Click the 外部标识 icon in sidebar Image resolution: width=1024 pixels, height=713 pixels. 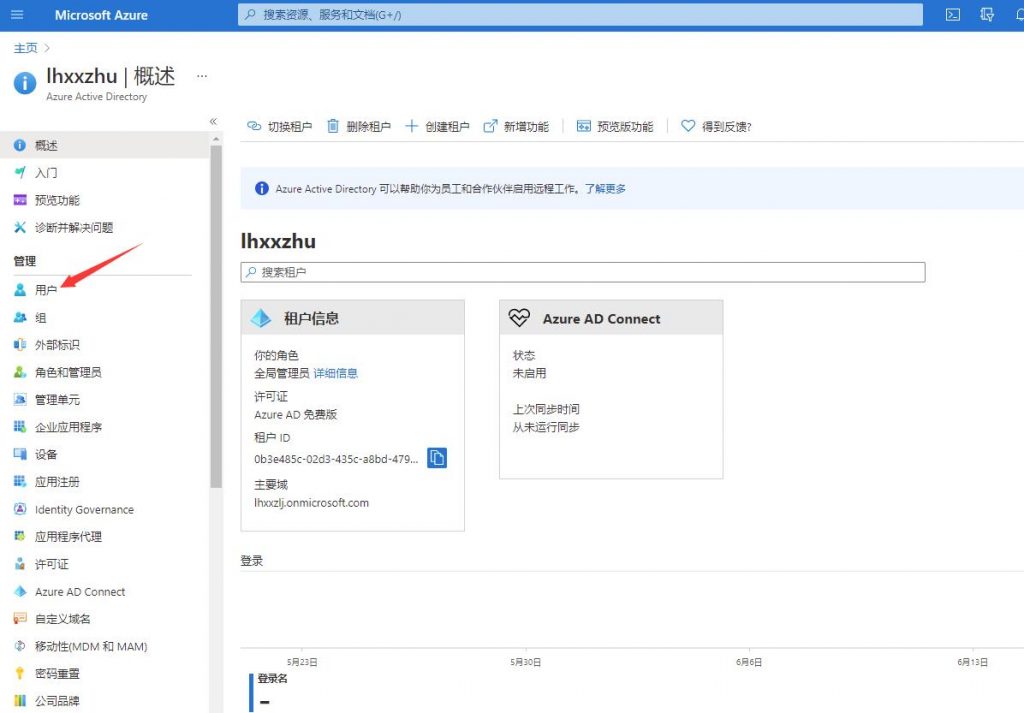(x=20, y=345)
